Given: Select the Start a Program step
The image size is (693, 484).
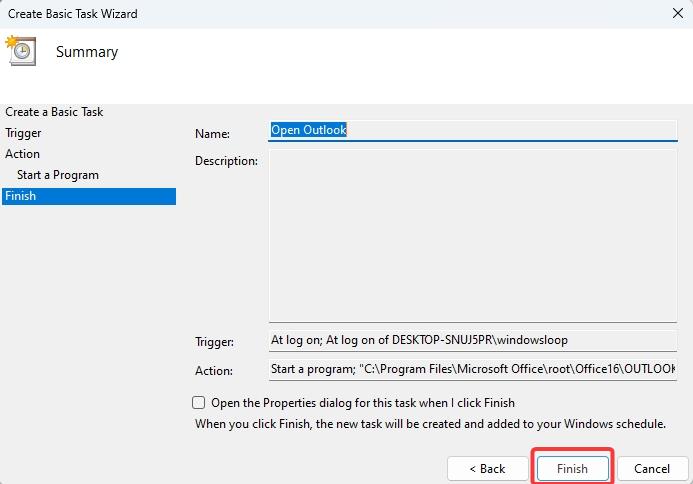Looking at the screenshot, I should click(x=58, y=175).
